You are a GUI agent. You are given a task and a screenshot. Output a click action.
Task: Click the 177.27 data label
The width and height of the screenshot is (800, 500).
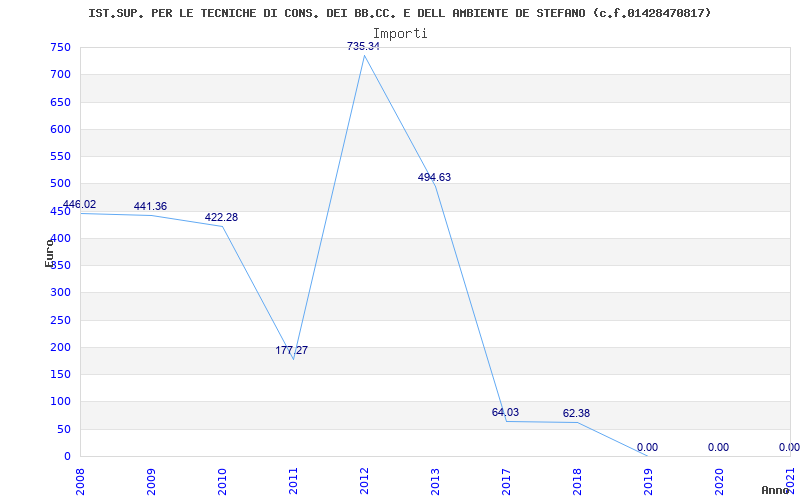point(292,351)
